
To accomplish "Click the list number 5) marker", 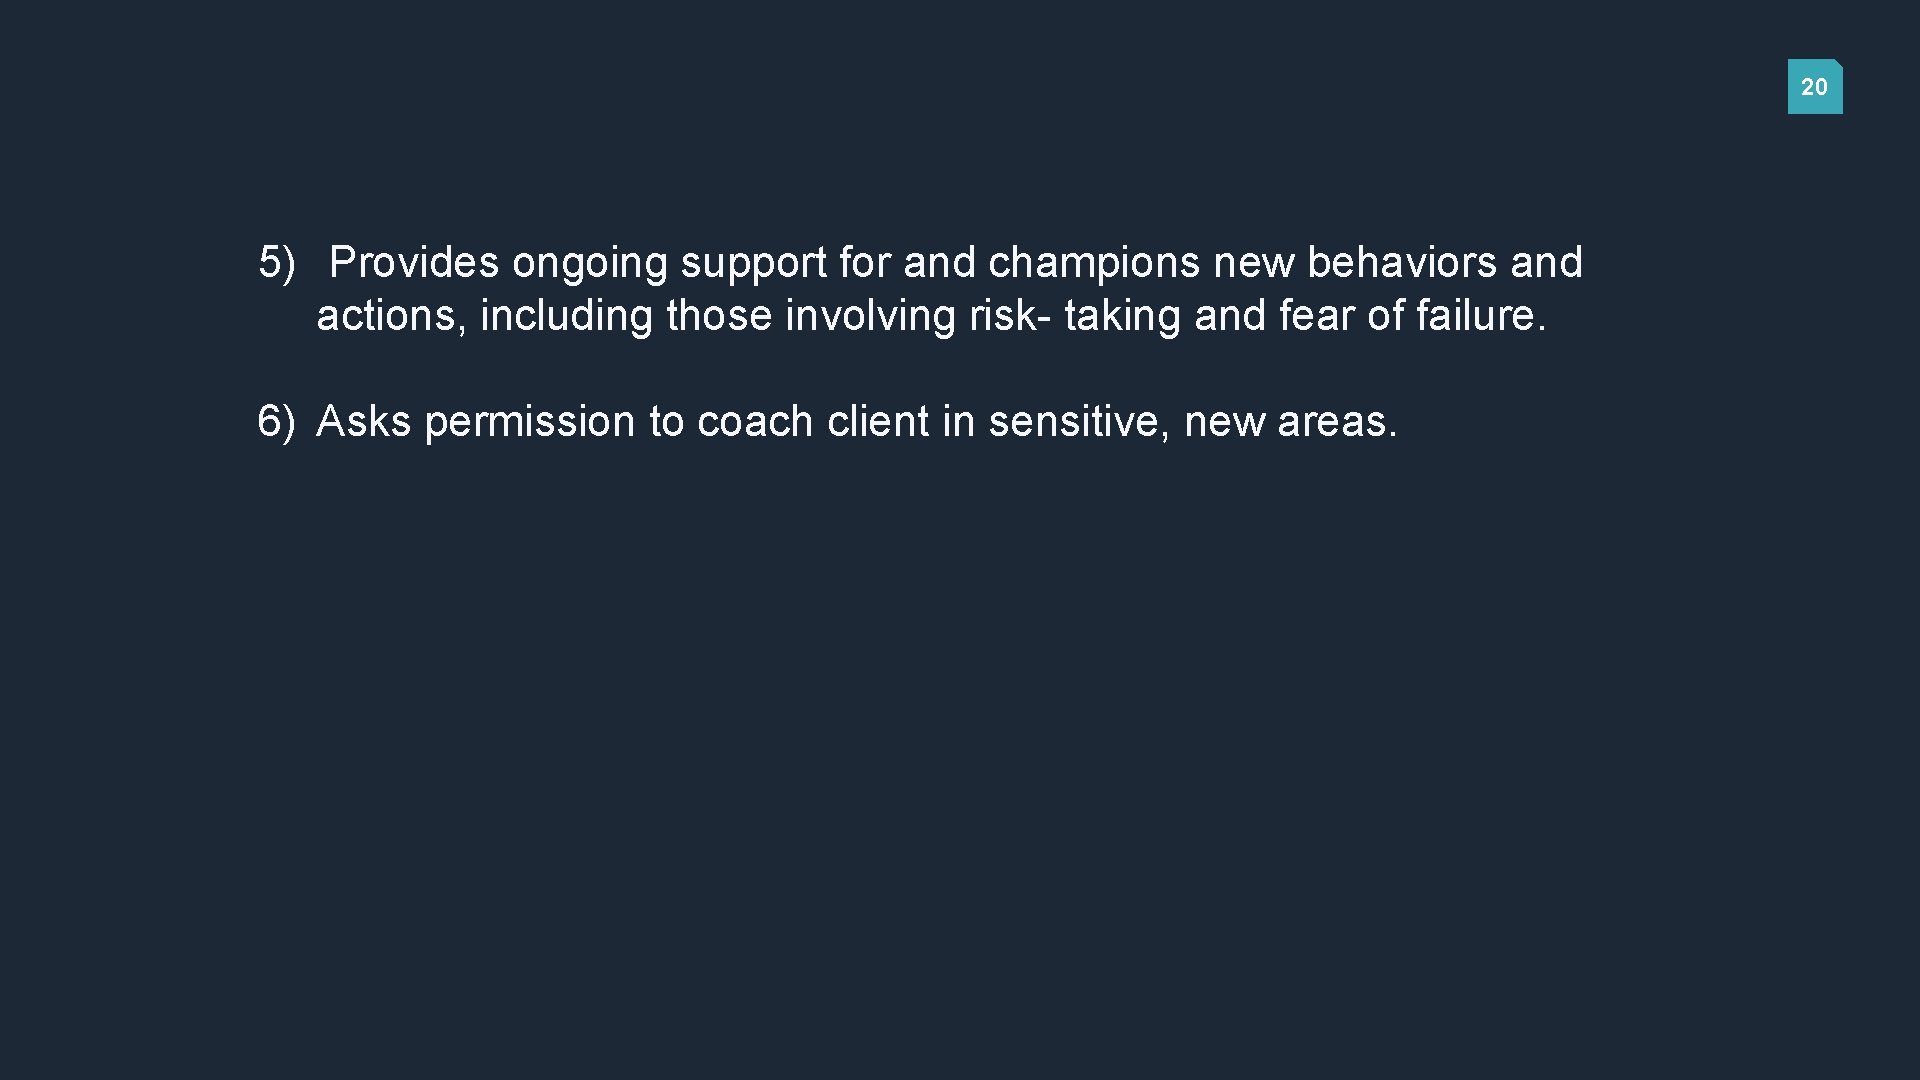I will (277, 263).
